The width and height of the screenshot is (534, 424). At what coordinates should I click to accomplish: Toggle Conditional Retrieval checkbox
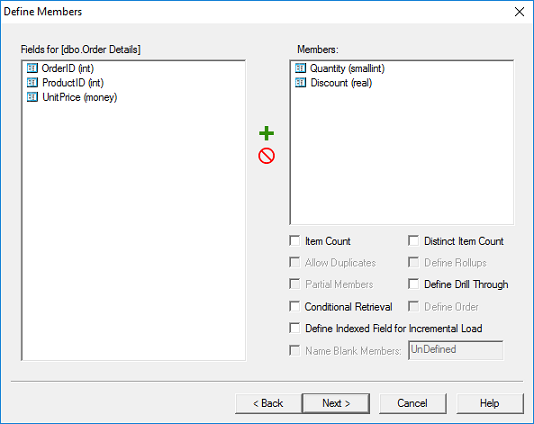(x=295, y=307)
